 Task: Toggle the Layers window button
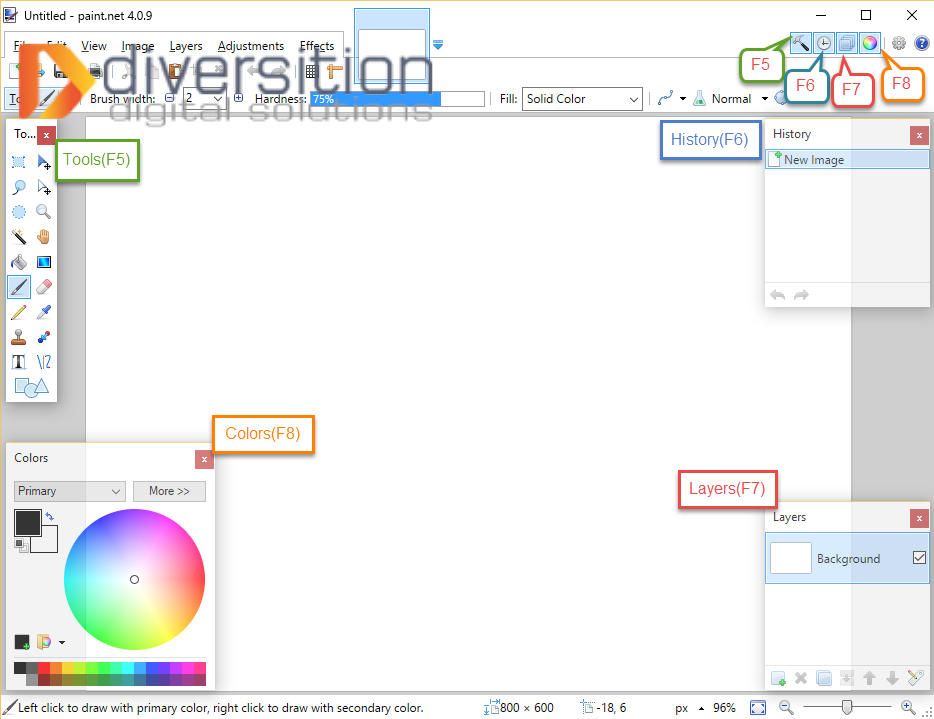pyautogui.click(x=847, y=43)
